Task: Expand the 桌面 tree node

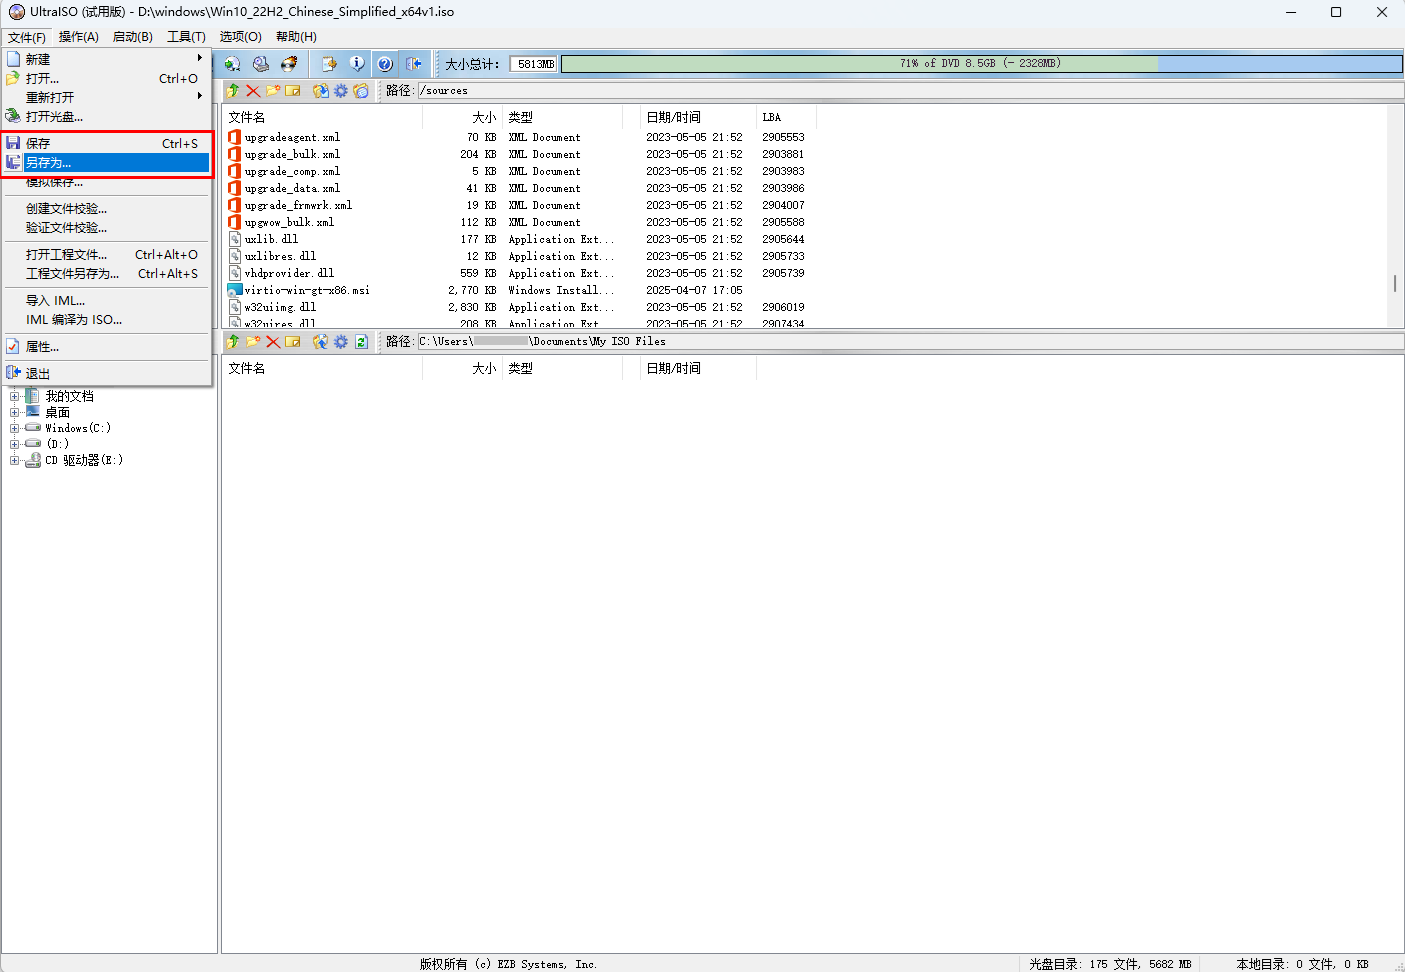Action: [x=15, y=412]
